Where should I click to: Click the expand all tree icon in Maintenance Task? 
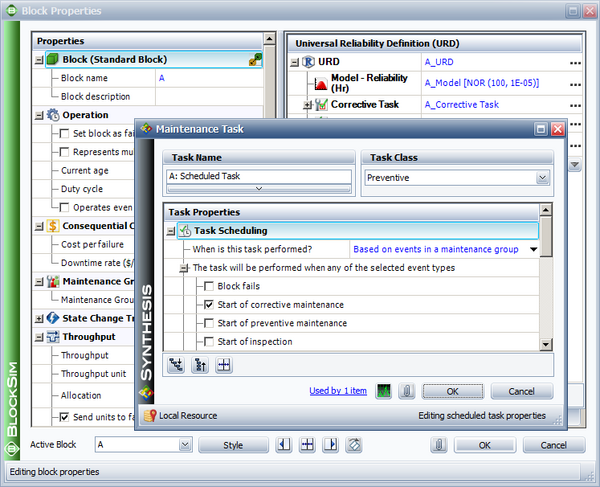pyautogui.click(x=176, y=365)
